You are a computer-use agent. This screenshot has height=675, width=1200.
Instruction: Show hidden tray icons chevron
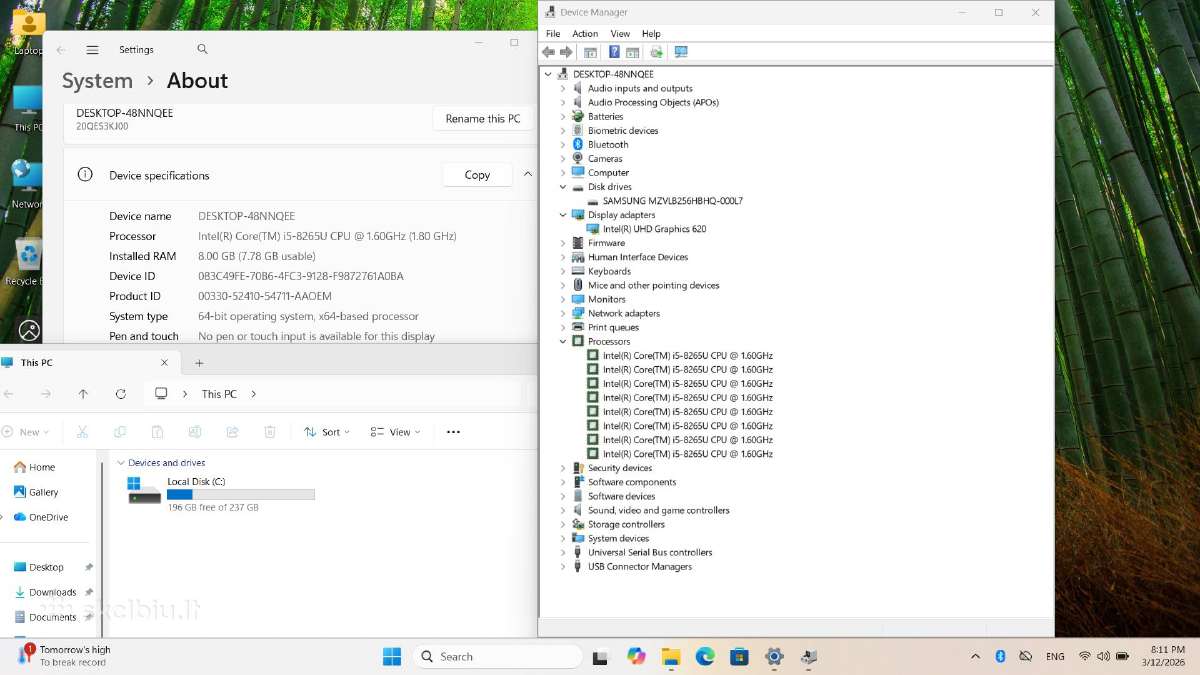[x=975, y=656]
